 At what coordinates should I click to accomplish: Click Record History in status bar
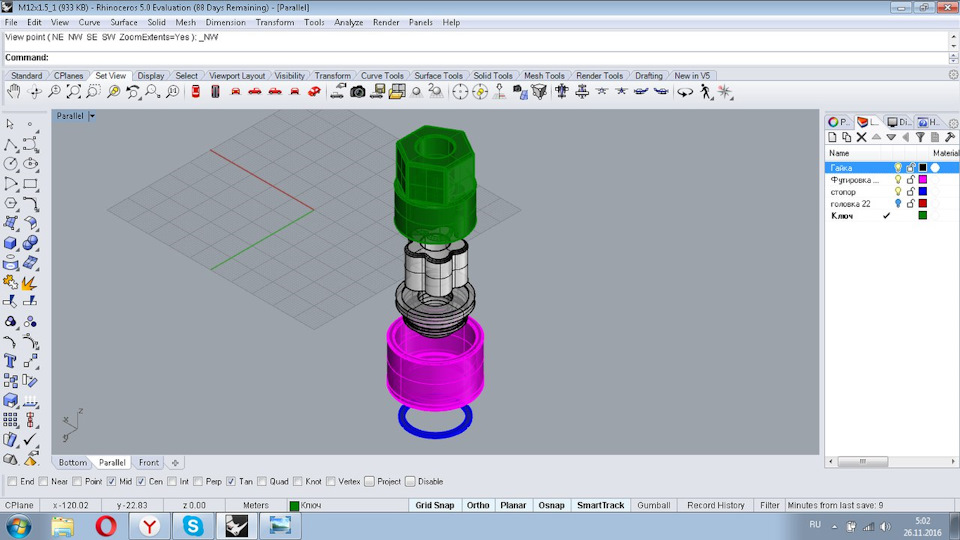point(716,506)
